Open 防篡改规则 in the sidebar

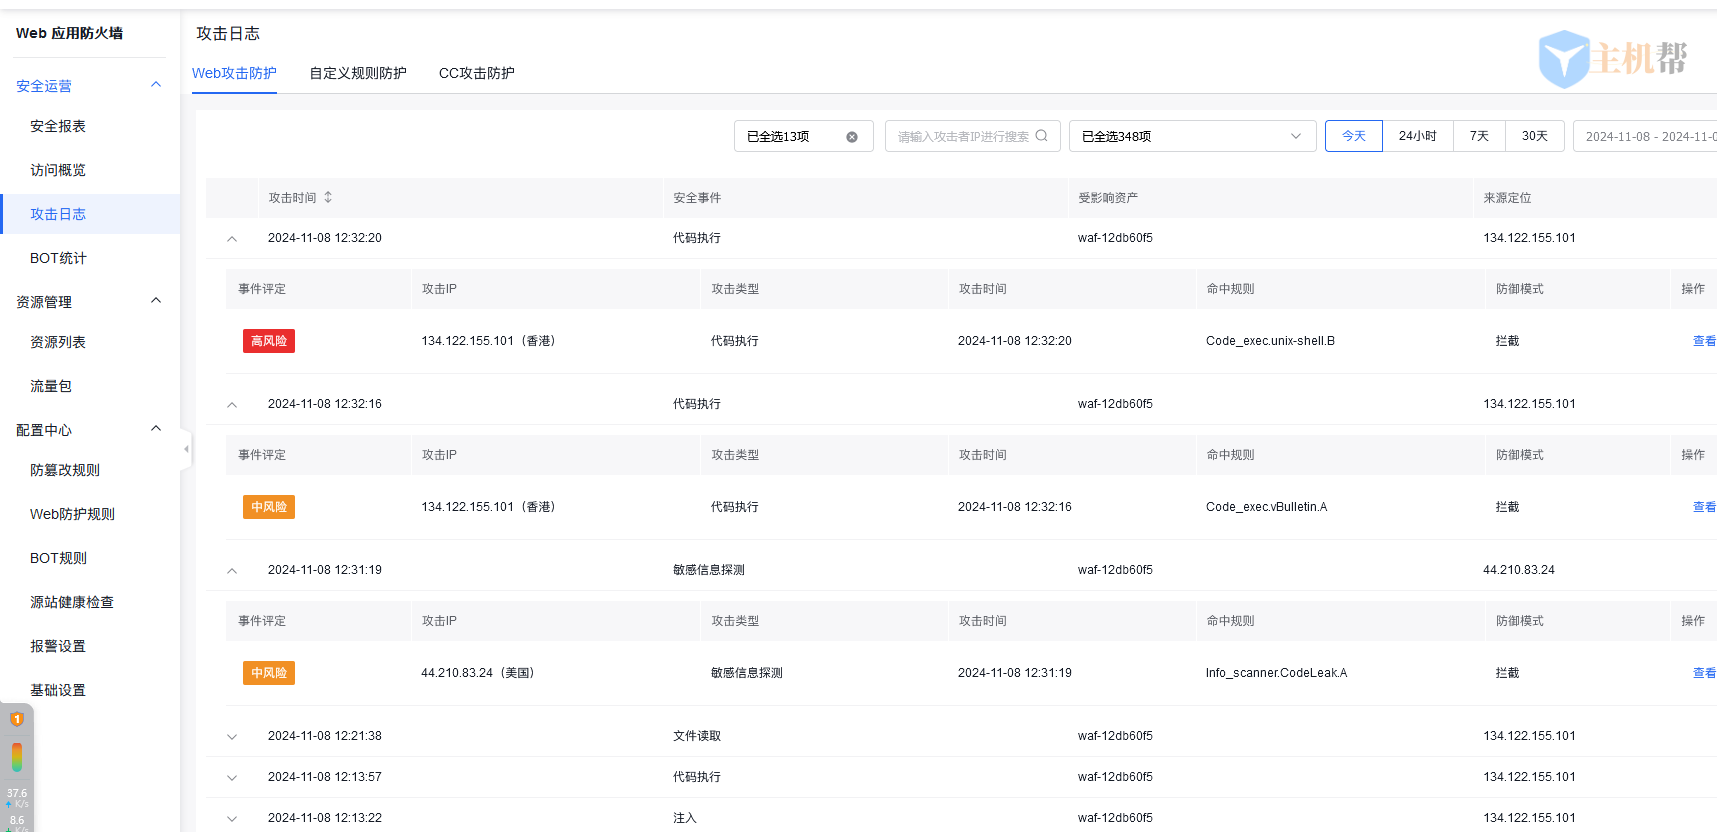click(65, 470)
